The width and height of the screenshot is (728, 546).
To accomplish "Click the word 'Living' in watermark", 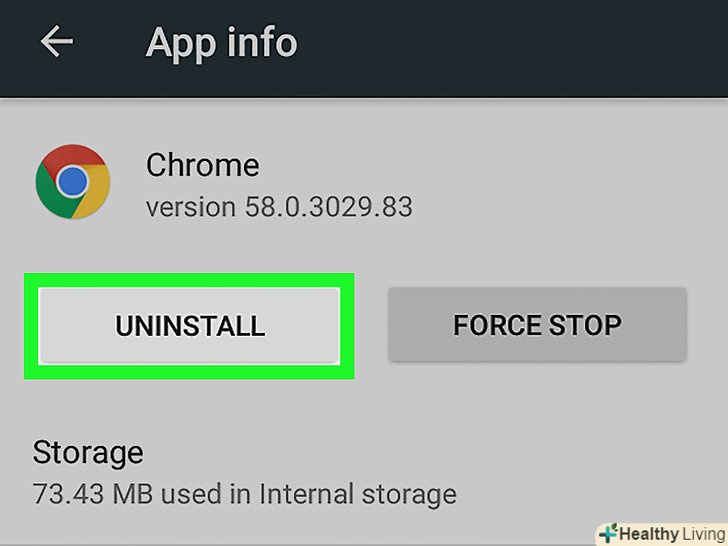I will [x=697, y=533].
